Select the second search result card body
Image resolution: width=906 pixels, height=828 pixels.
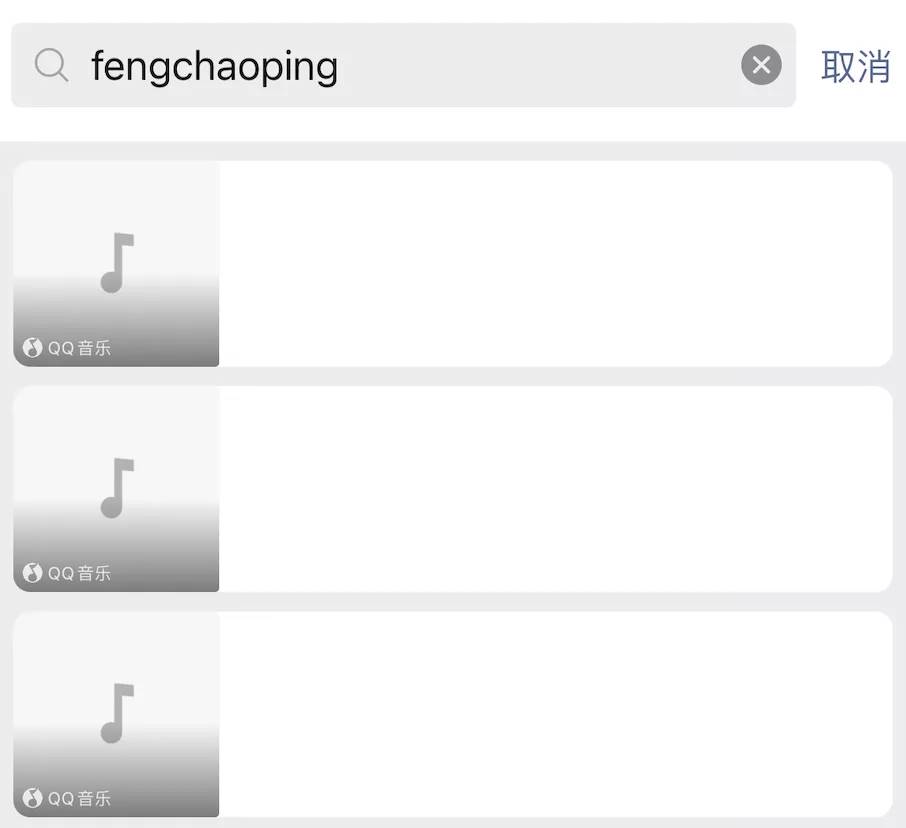(x=556, y=489)
